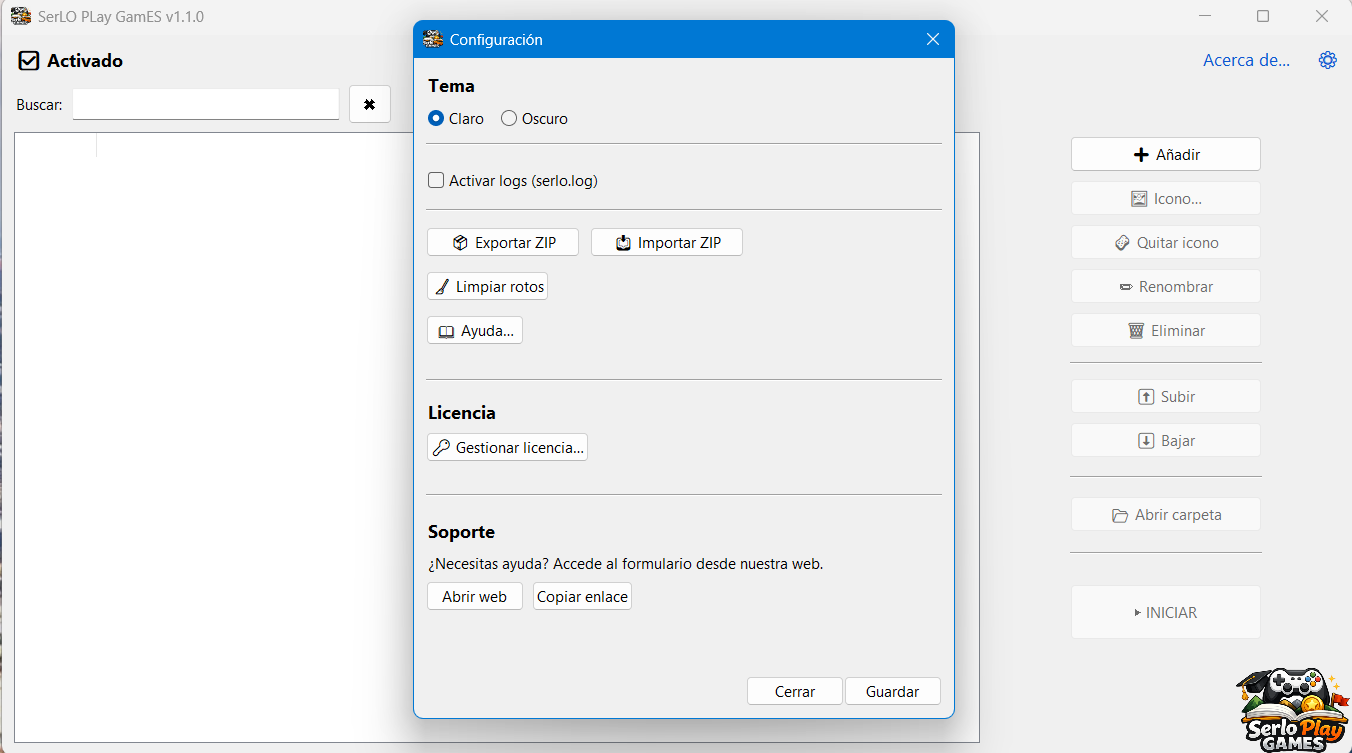The height and width of the screenshot is (753, 1352).
Task: Click the Exportar ZIP package icon button
Action: [503, 243]
